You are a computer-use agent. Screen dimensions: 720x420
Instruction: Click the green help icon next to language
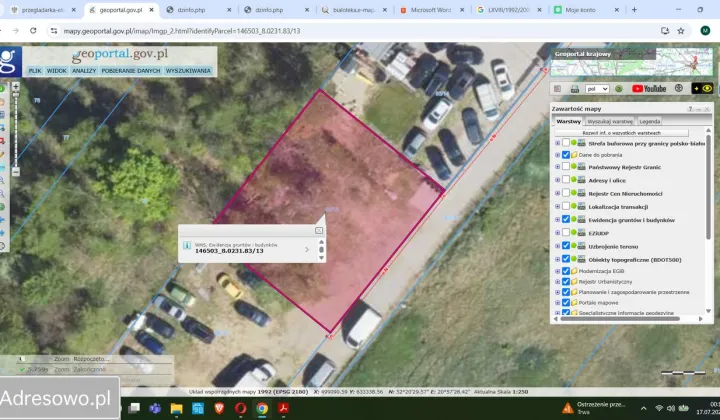coord(619,89)
